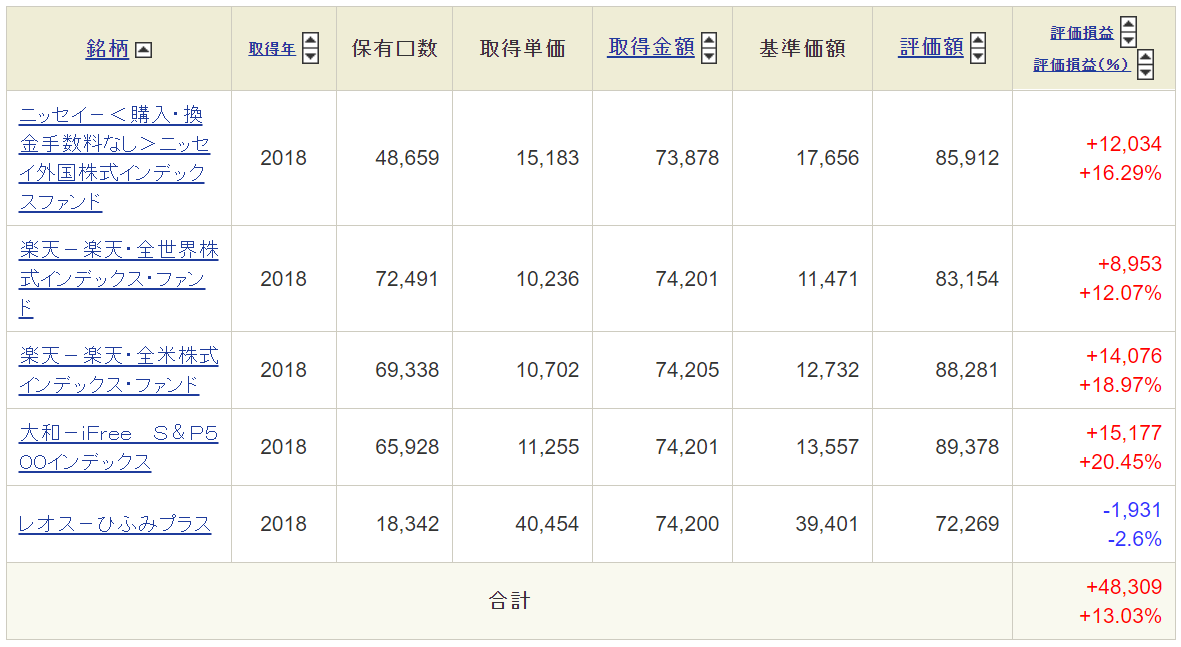
Task: Click the 保有口数 column header
Action: [x=395, y=49]
